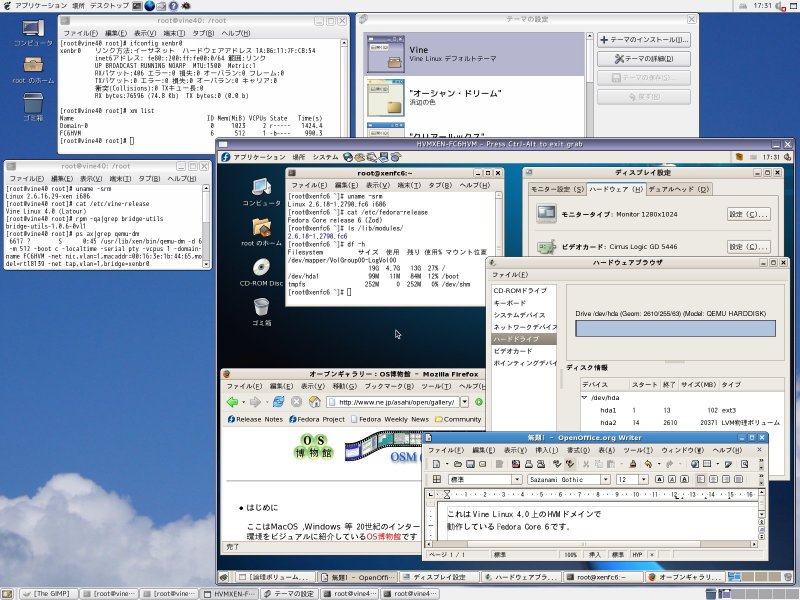This screenshot has height=600, width=800.
Task: Click Theme Details button in theme settings
Action: point(644,59)
